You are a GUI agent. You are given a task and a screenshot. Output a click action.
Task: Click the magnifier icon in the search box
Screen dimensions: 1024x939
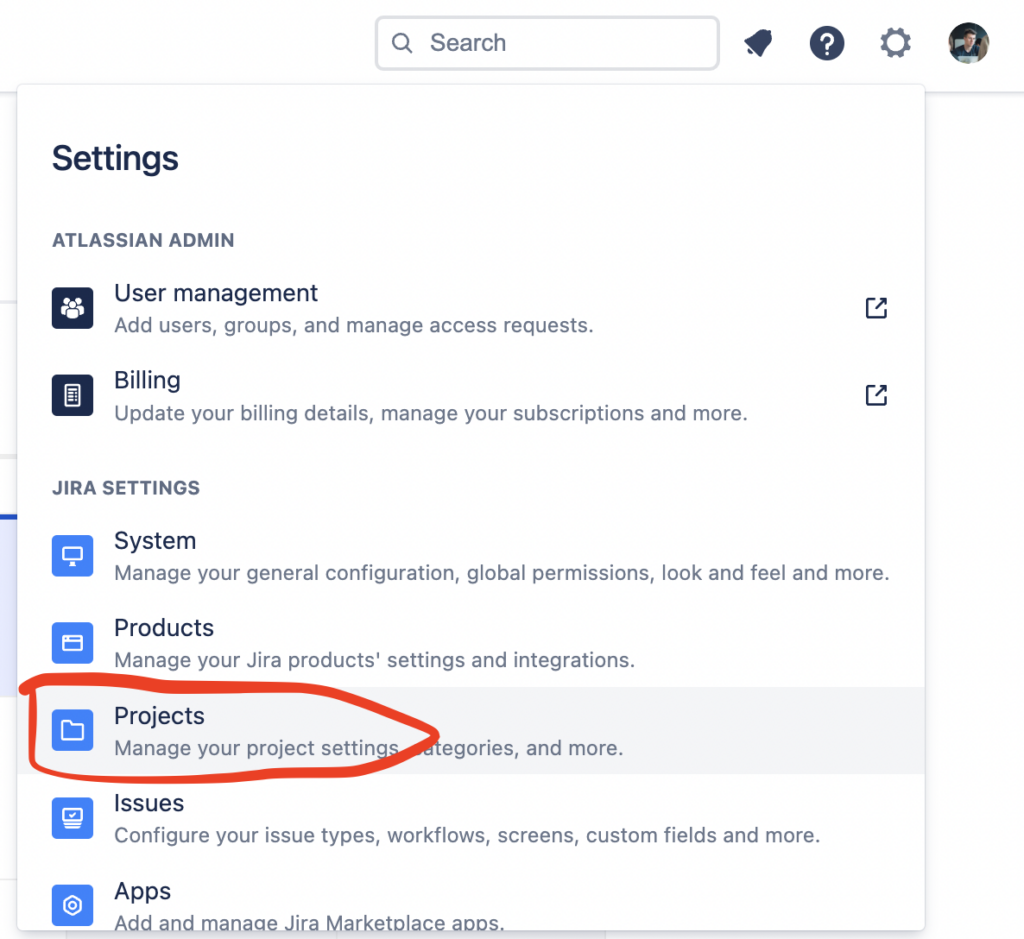[x=402, y=43]
